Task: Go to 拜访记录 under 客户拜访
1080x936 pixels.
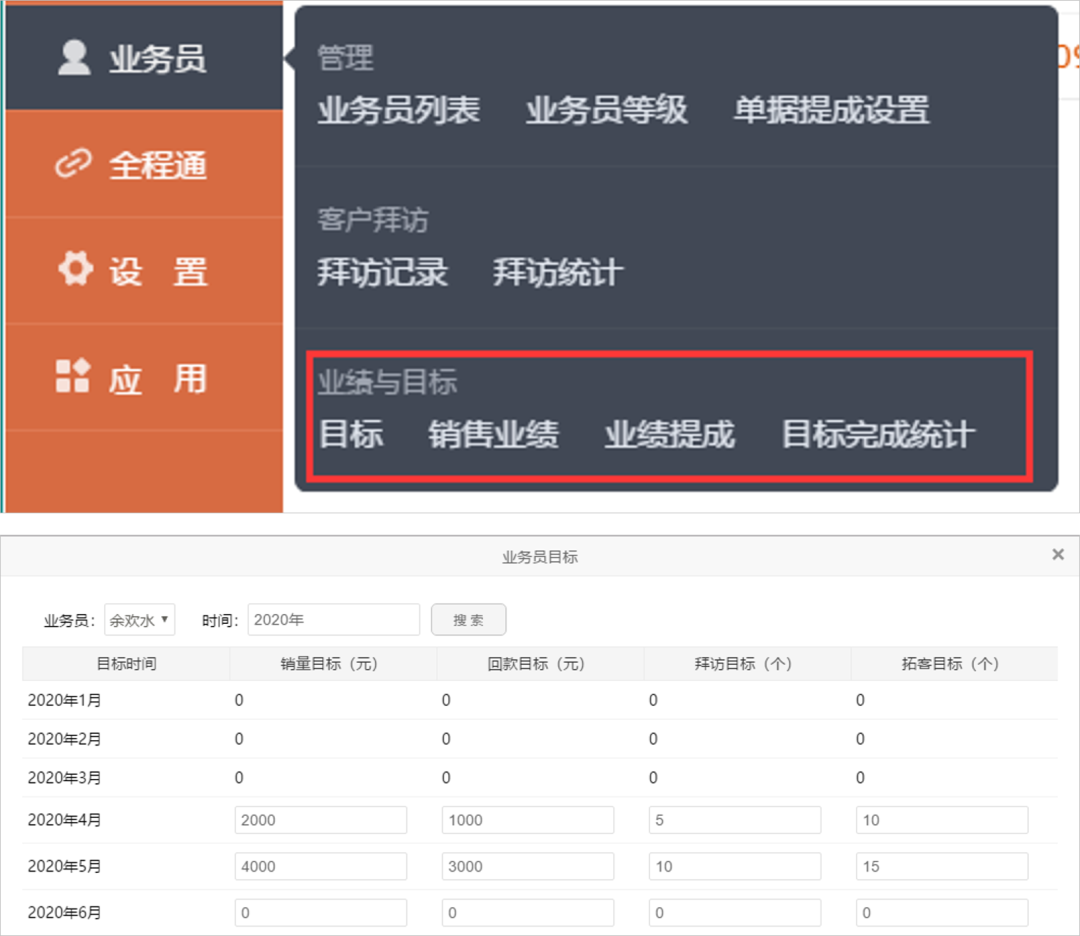Action: (x=382, y=273)
